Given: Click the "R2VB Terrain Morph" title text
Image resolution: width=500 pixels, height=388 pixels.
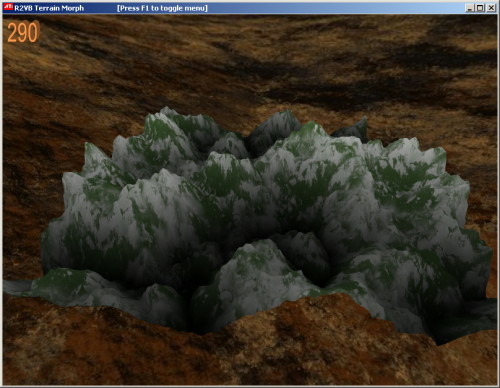Looking at the screenshot, I should click(x=49, y=8).
